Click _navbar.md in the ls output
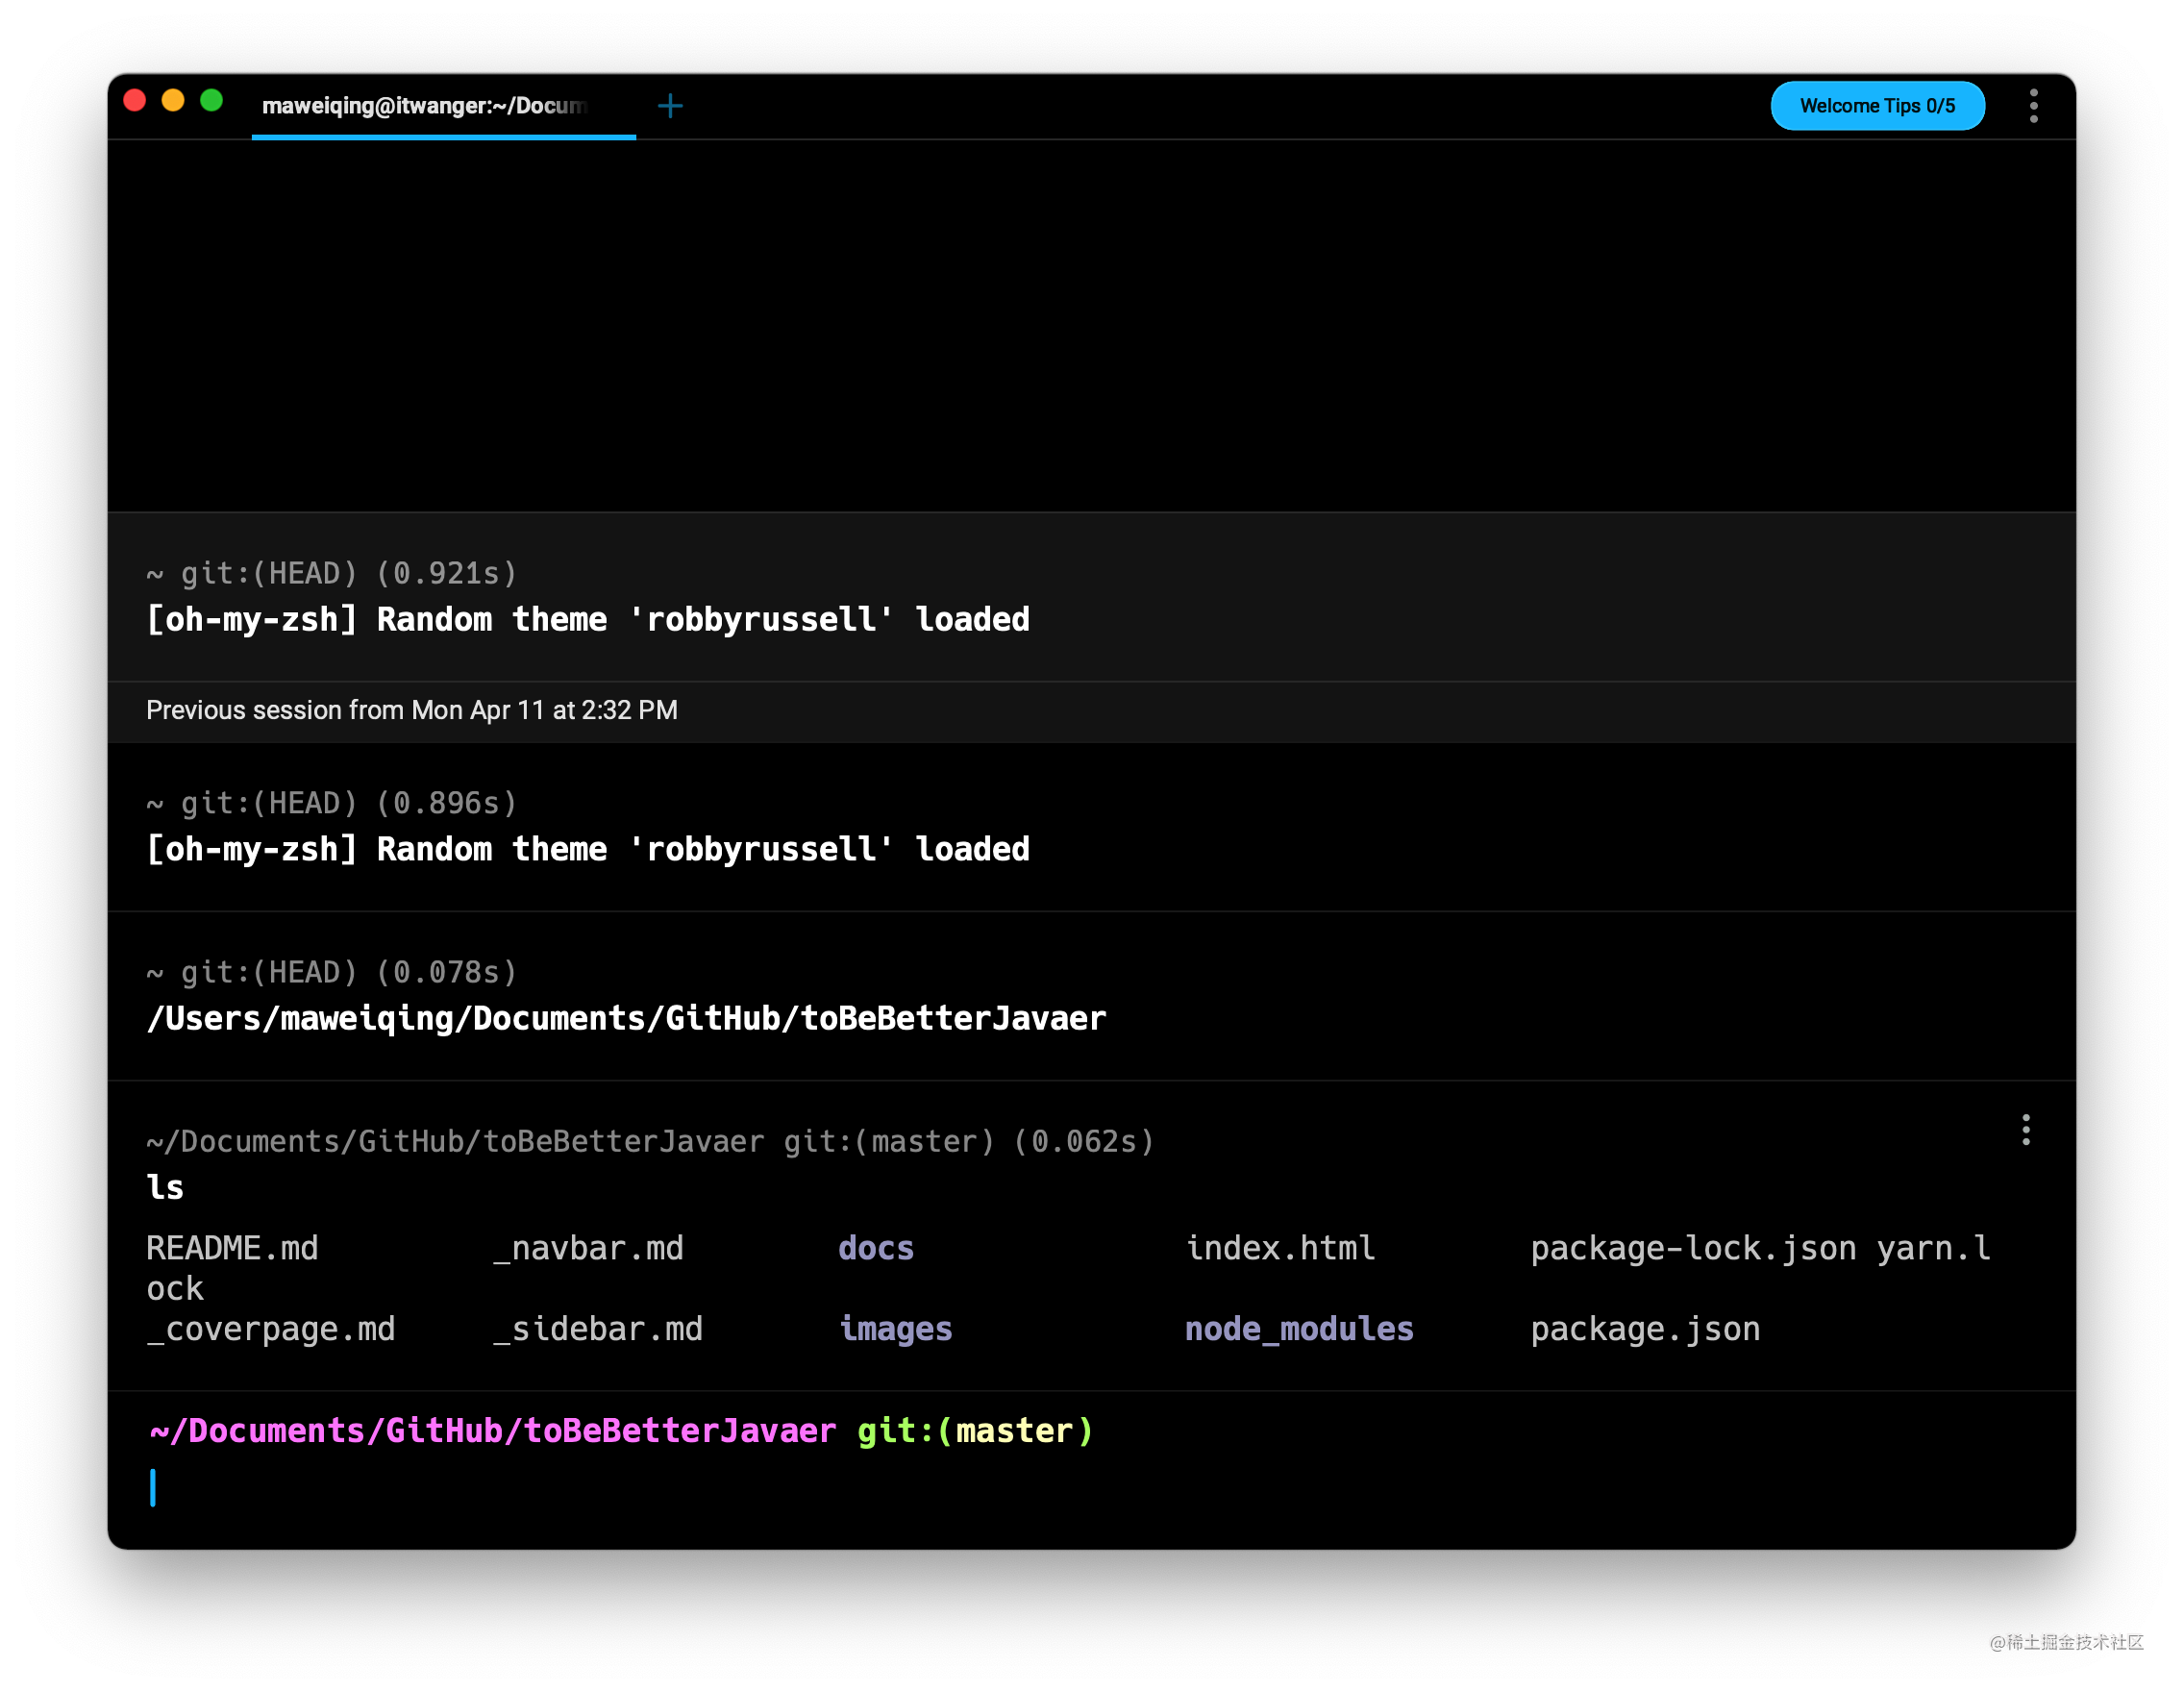Screen dimensions: 2184x1692 click(588, 1248)
